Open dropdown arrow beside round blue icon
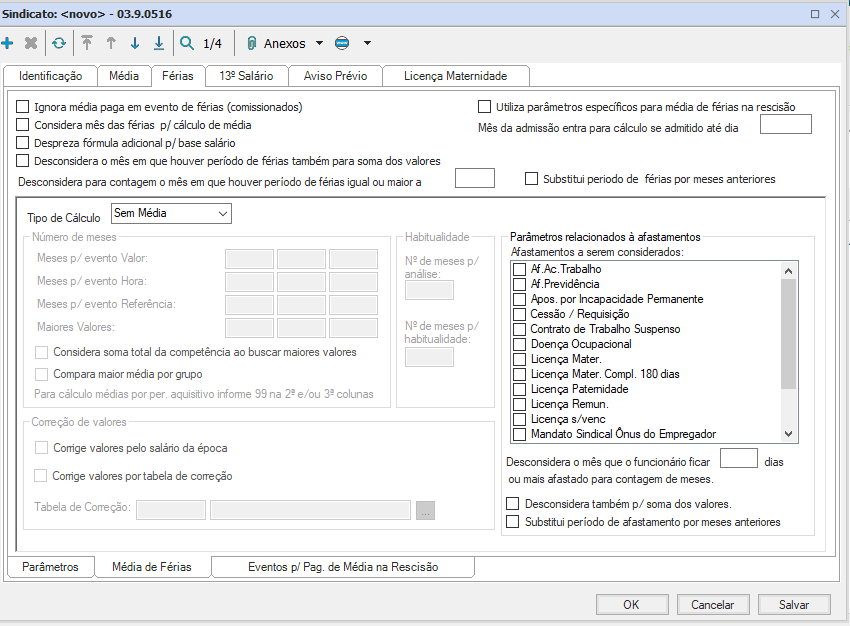This screenshot has height=626, width=850. click(367, 43)
